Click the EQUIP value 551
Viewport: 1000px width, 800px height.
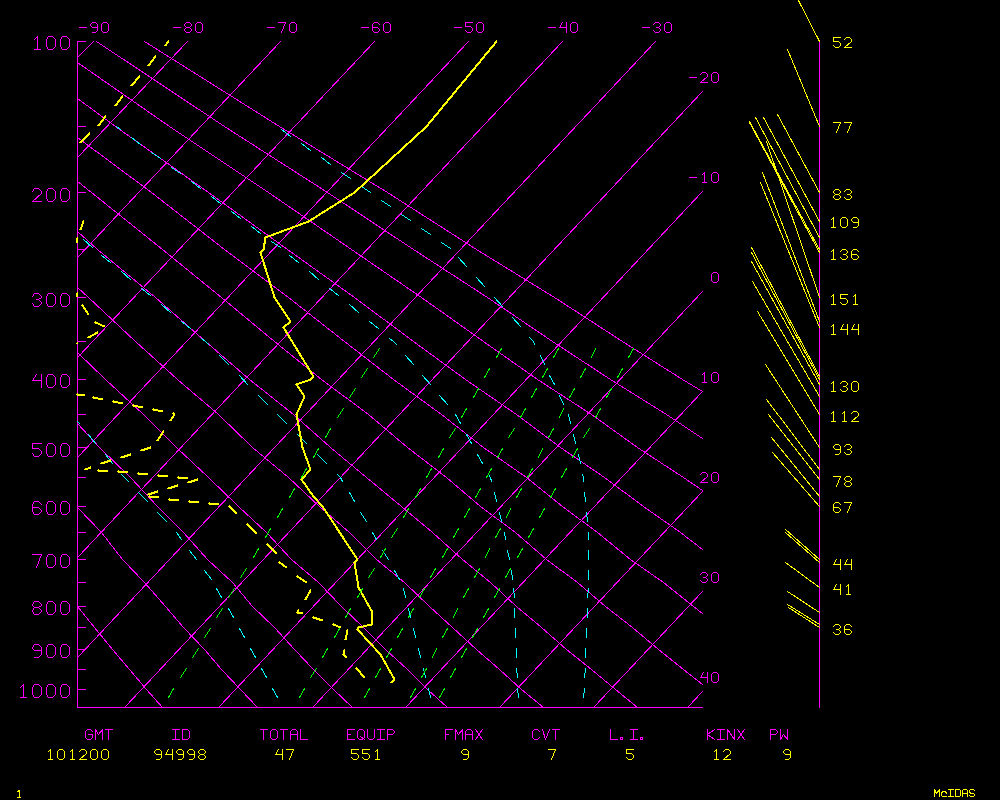(365, 755)
